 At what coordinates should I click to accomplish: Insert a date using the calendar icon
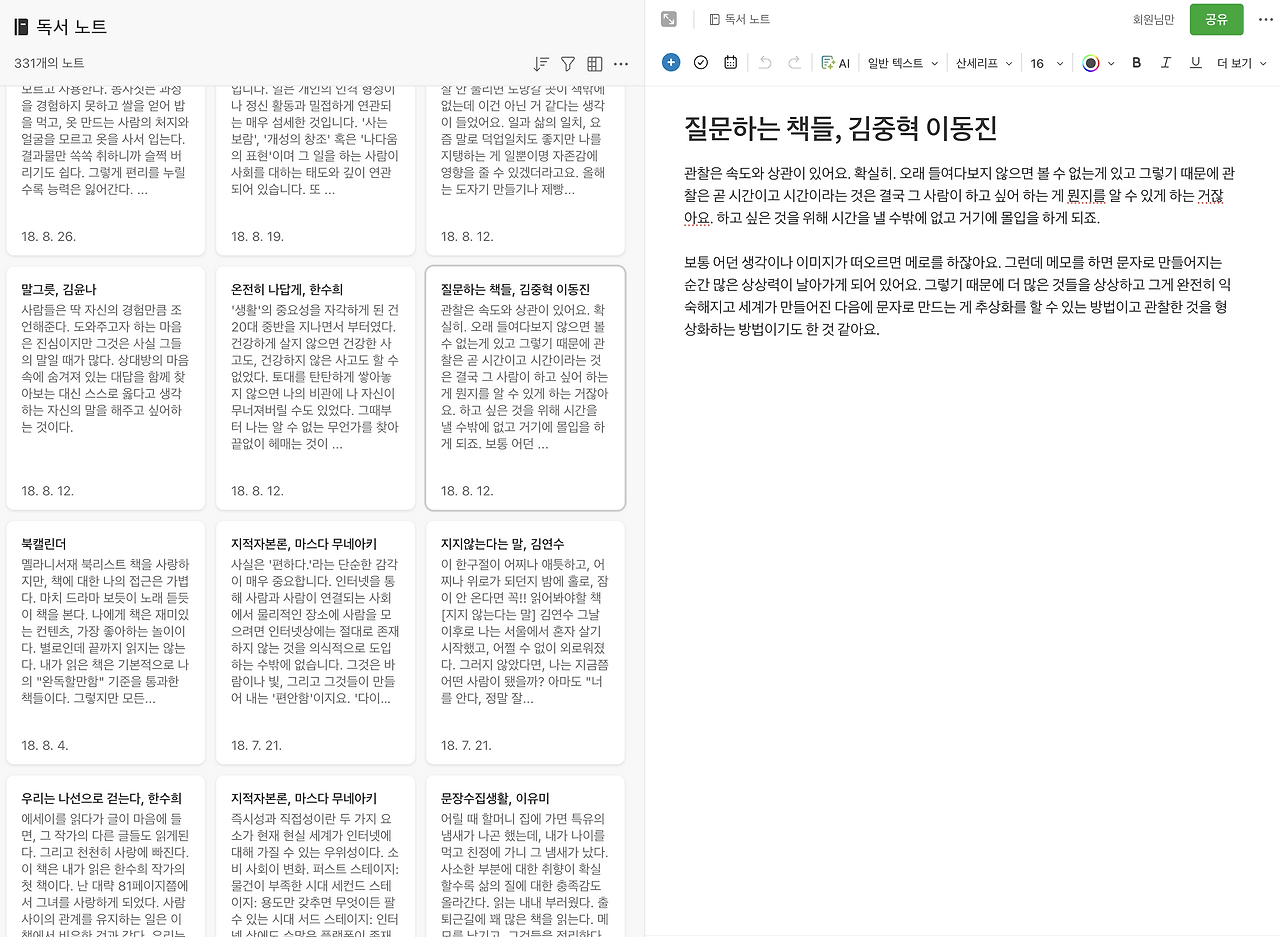click(x=730, y=62)
